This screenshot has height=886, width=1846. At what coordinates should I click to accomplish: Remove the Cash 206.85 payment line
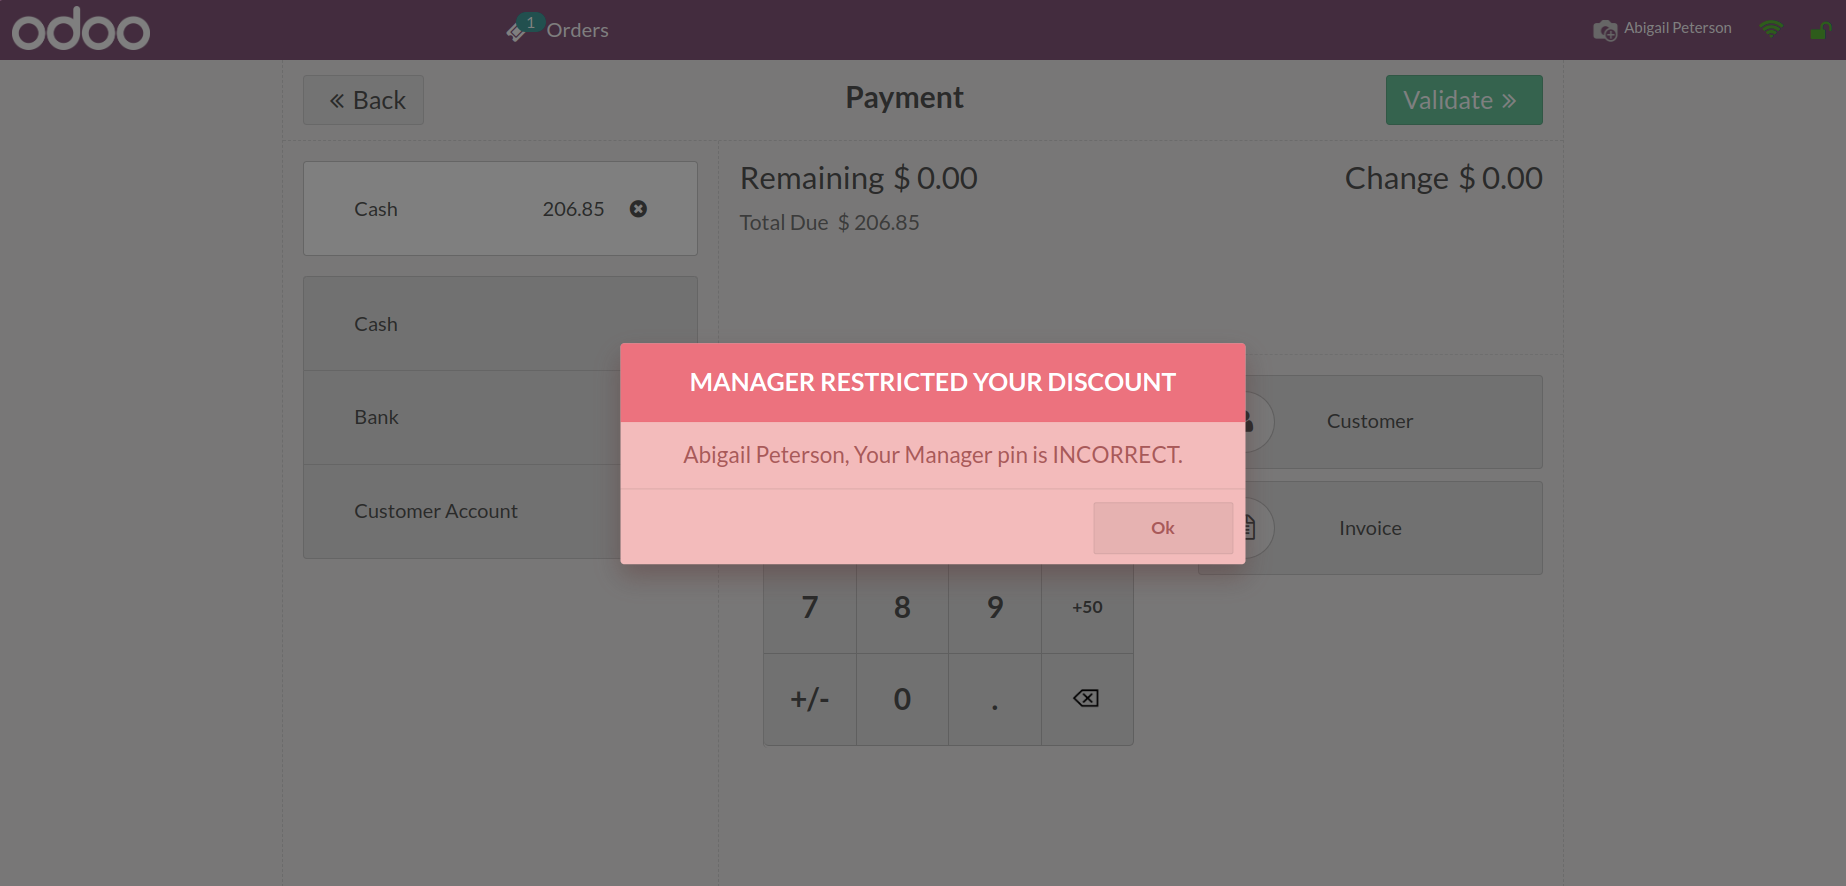[638, 209]
